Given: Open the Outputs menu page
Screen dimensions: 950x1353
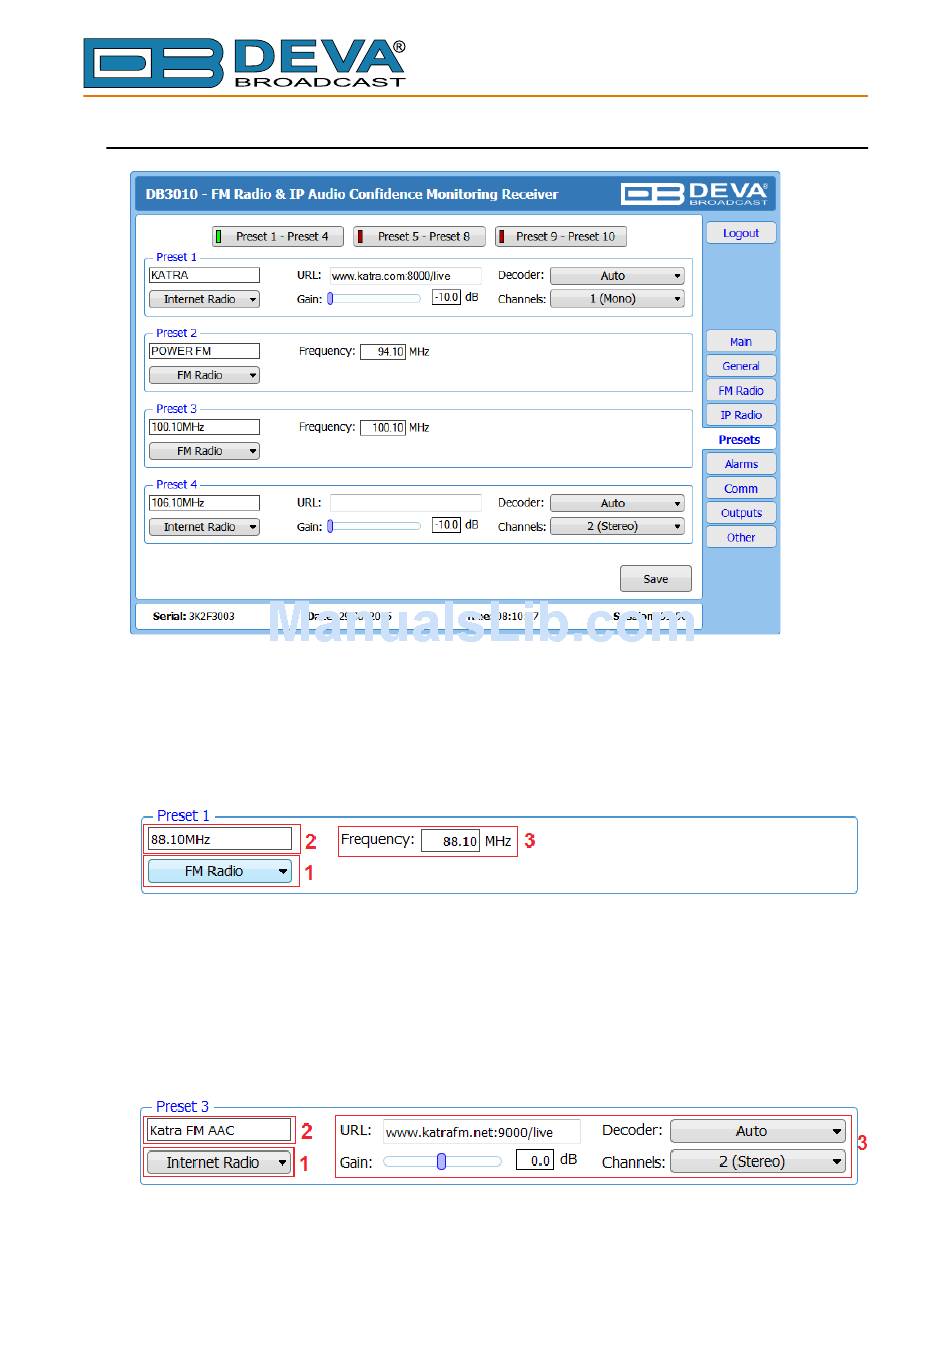Looking at the screenshot, I should (x=741, y=513).
